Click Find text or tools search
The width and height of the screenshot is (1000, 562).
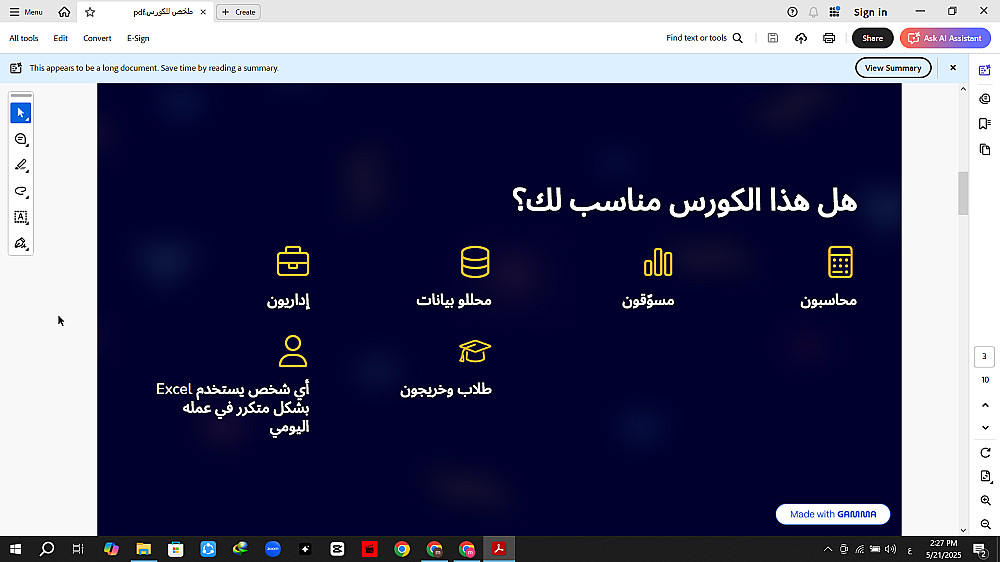(x=704, y=38)
